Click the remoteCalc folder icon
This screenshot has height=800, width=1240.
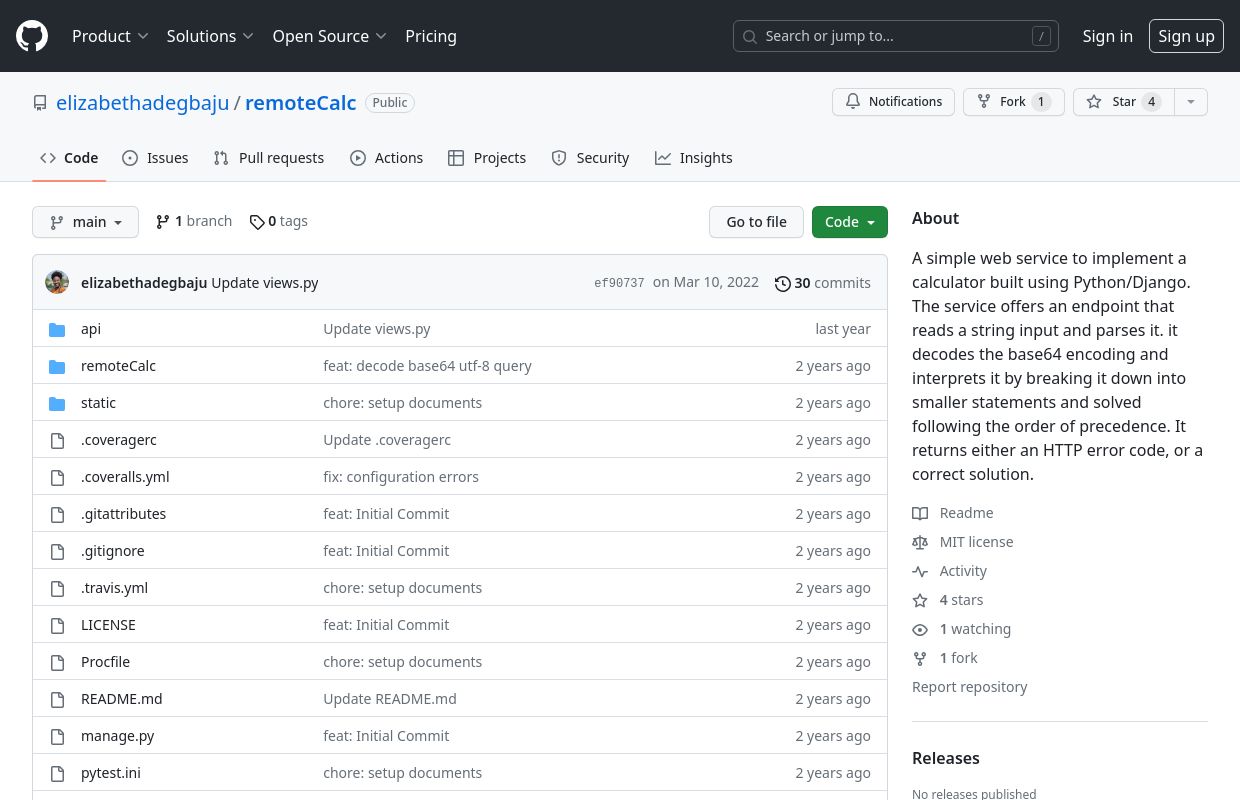coord(57,366)
